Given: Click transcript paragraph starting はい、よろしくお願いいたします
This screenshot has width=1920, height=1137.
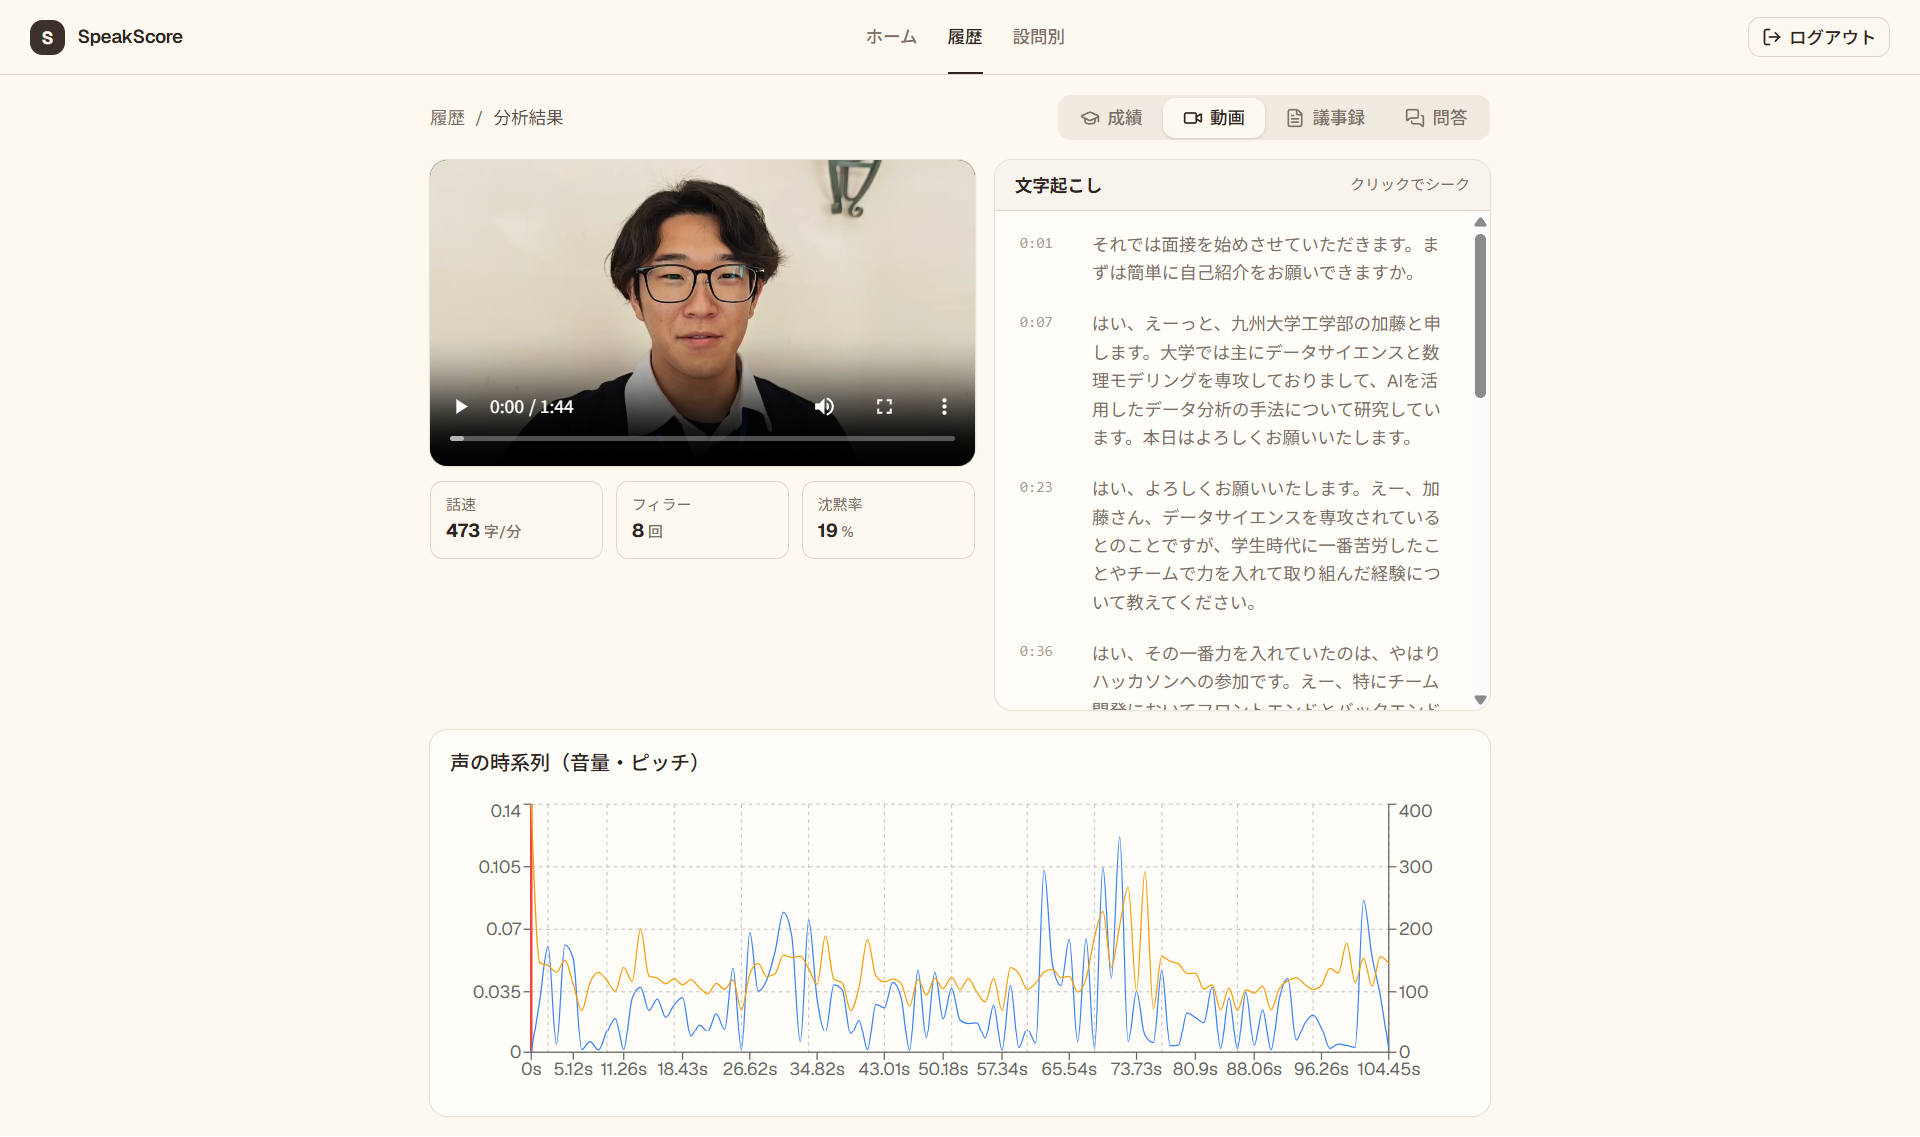Looking at the screenshot, I should (x=1266, y=545).
